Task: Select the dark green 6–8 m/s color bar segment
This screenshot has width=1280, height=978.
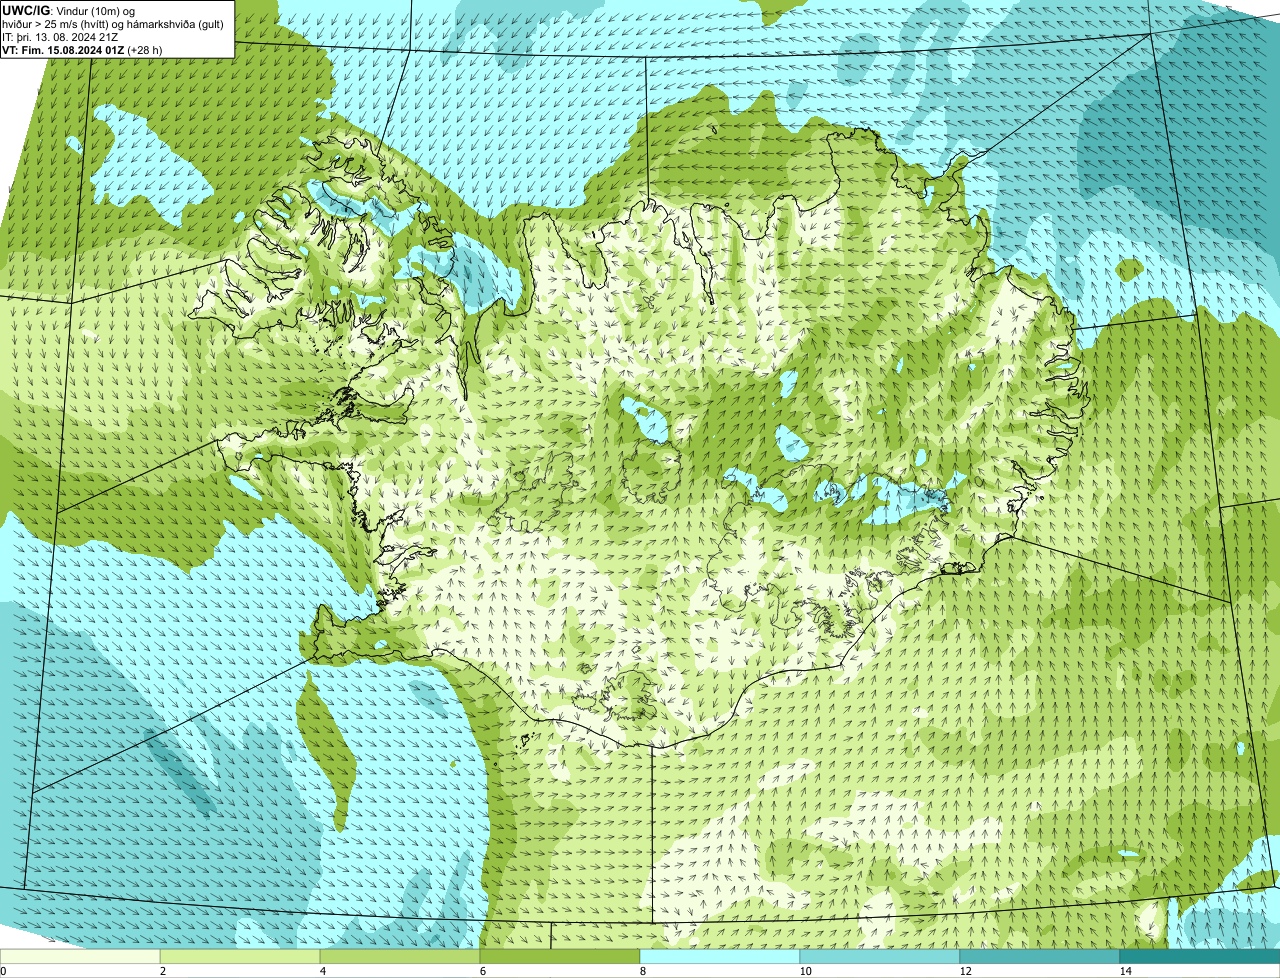Action: [x=560, y=957]
